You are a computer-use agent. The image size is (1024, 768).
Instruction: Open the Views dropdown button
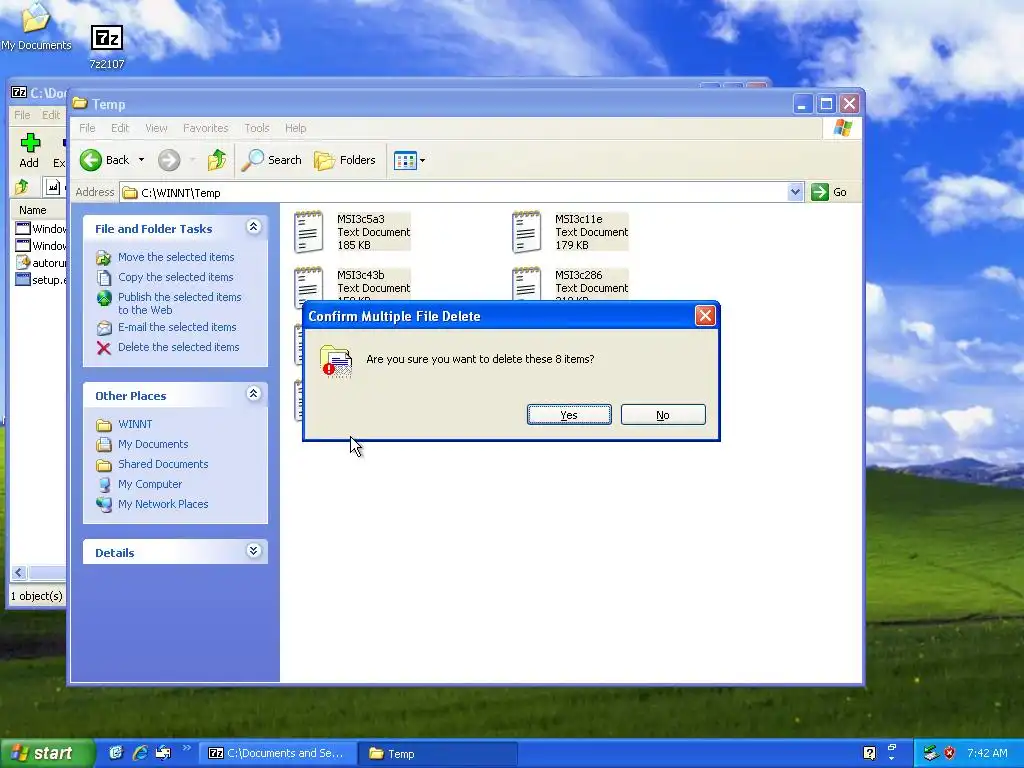(x=409, y=160)
